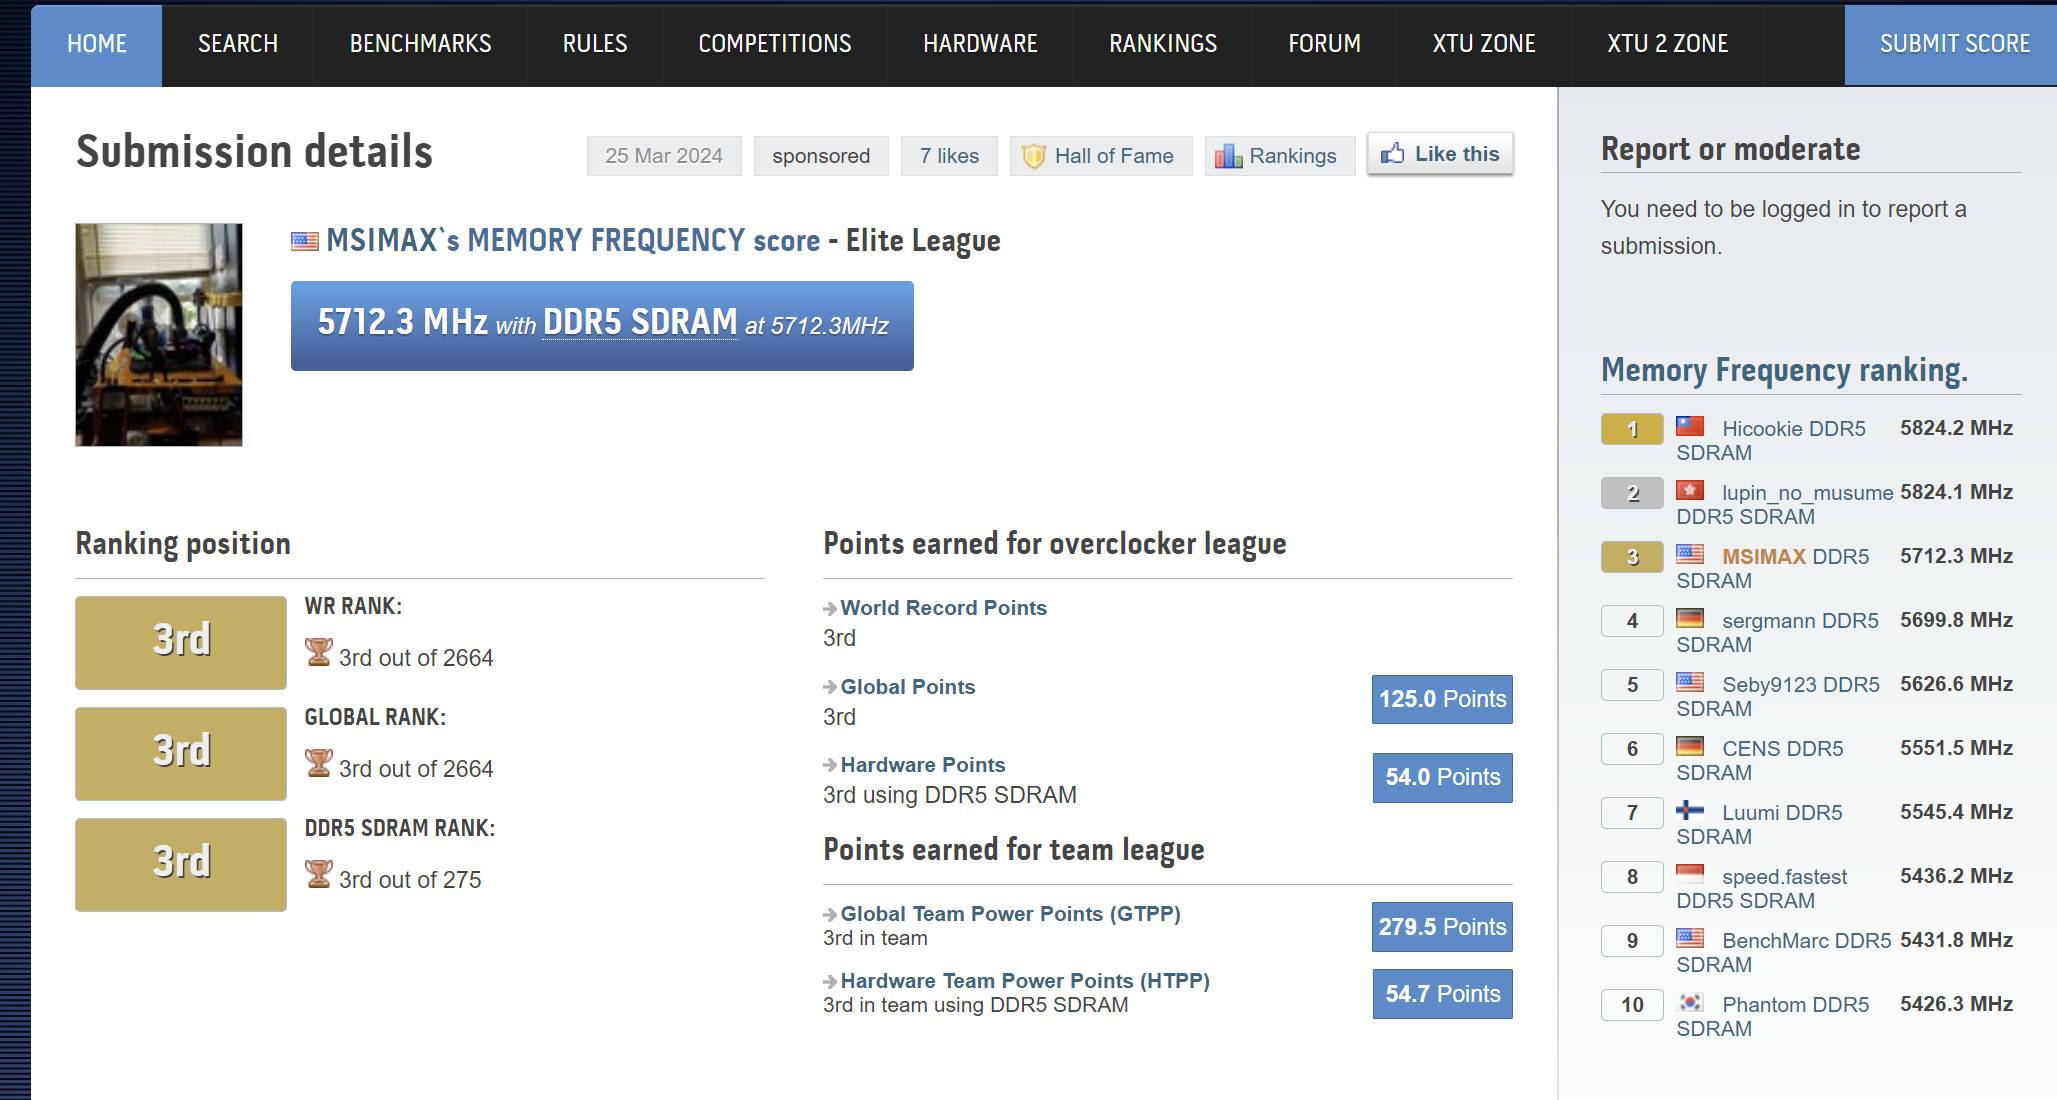Go to RANKINGS in top navigation
This screenshot has height=1100, width=2057.
point(1163,44)
